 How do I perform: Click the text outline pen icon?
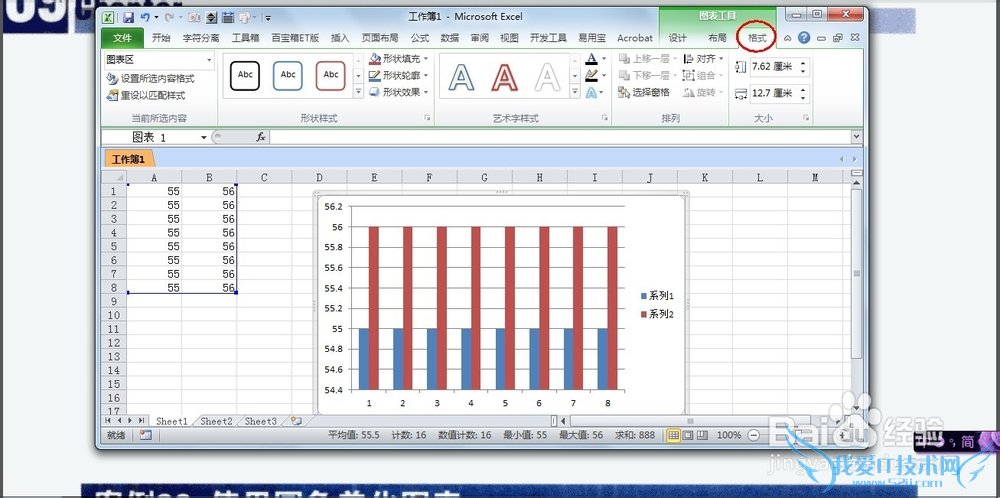pos(592,75)
